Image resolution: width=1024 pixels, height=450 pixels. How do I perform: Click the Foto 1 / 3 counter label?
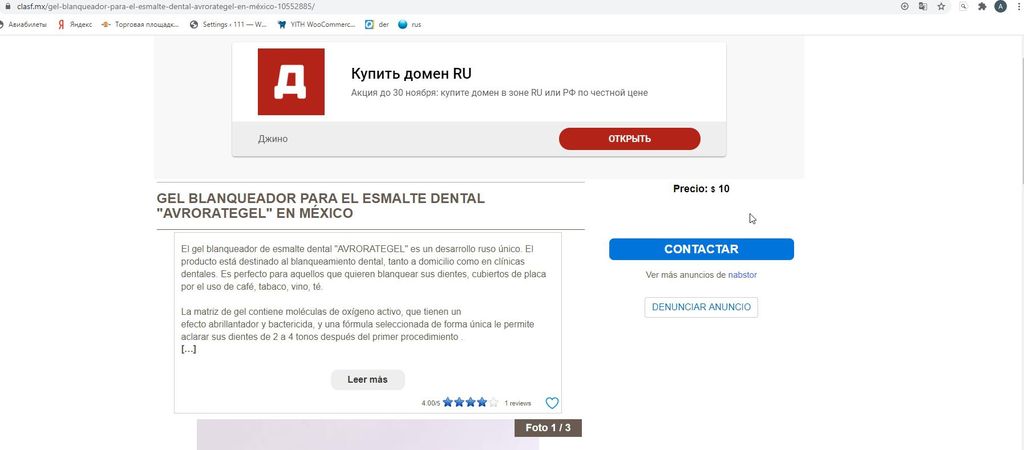(548, 428)
